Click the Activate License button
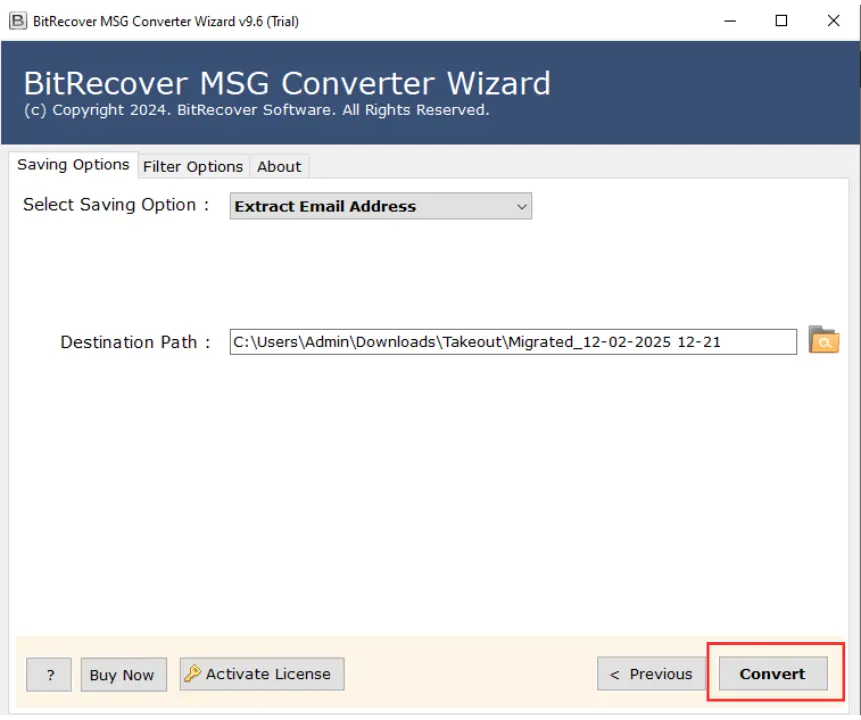The height and width of the screenshot is (720, 861). [x=262, y=674]
